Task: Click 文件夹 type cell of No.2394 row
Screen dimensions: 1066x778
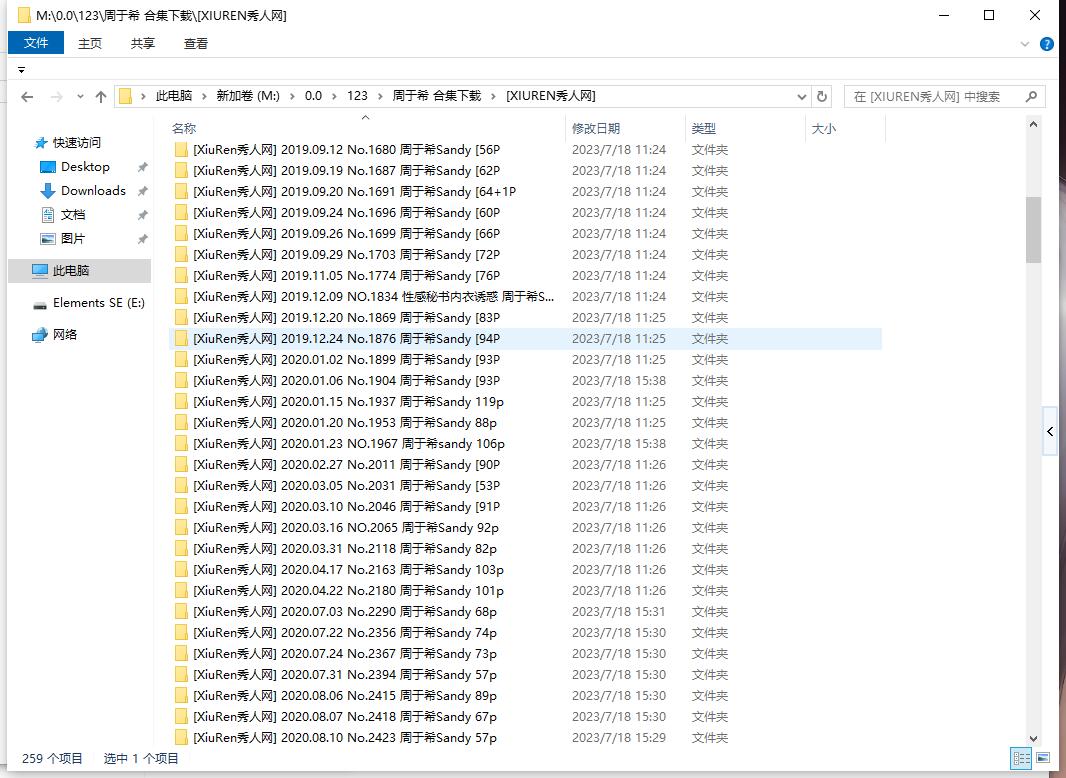Action: click(710, 675)
